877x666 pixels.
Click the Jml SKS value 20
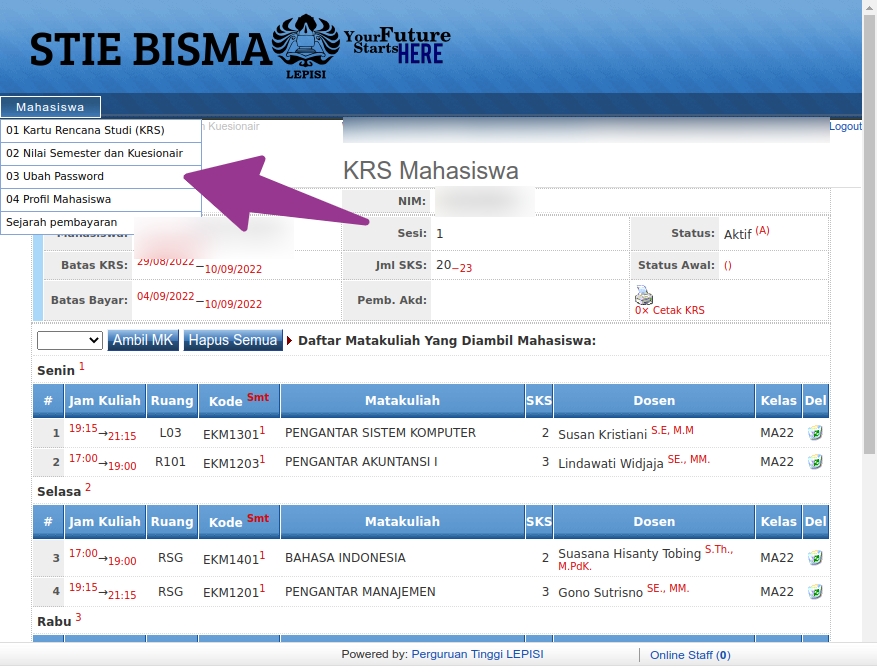pyautogui.click(x=444, y=265)
